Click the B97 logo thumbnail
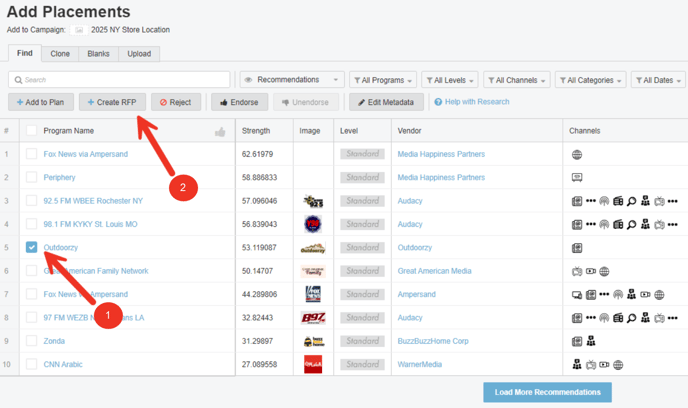The height and width of the screenshot is (408, 688). point(313,318)
